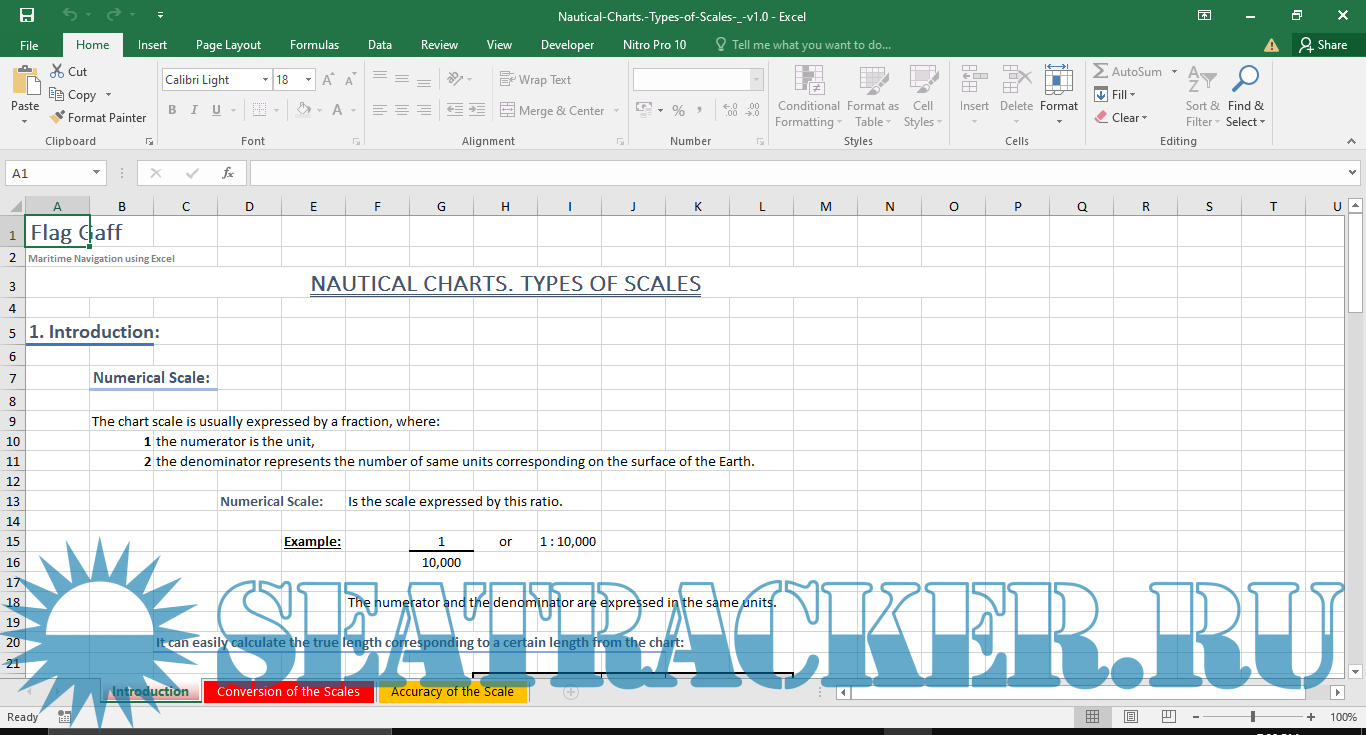Switch to Page Layout view icon

[1130, 717]
